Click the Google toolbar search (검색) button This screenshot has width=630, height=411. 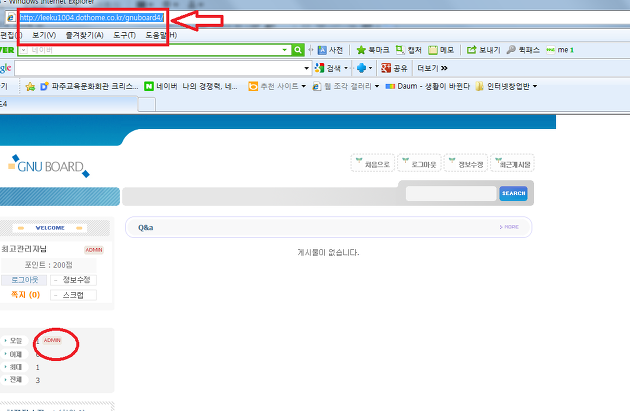[328, 68]
